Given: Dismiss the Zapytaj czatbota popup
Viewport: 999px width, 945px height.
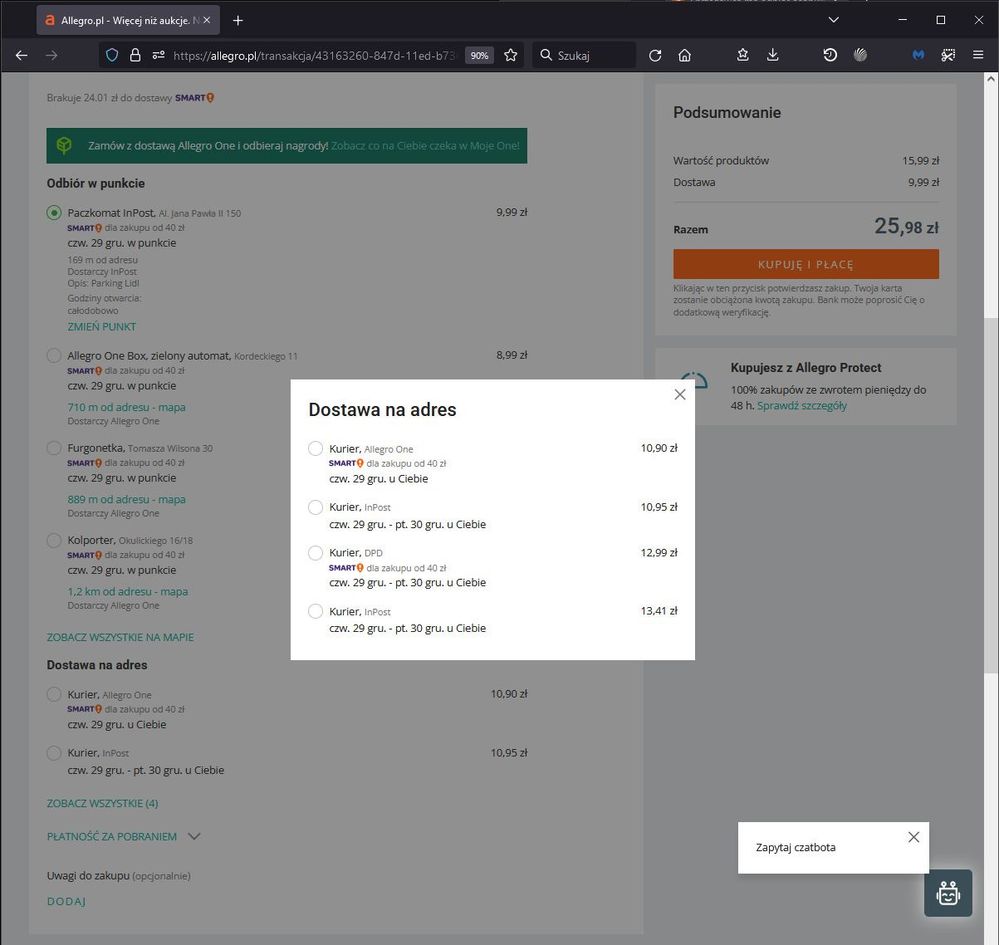Looking at the screenshot, I should pyautogui.click(x=914, y=837).
